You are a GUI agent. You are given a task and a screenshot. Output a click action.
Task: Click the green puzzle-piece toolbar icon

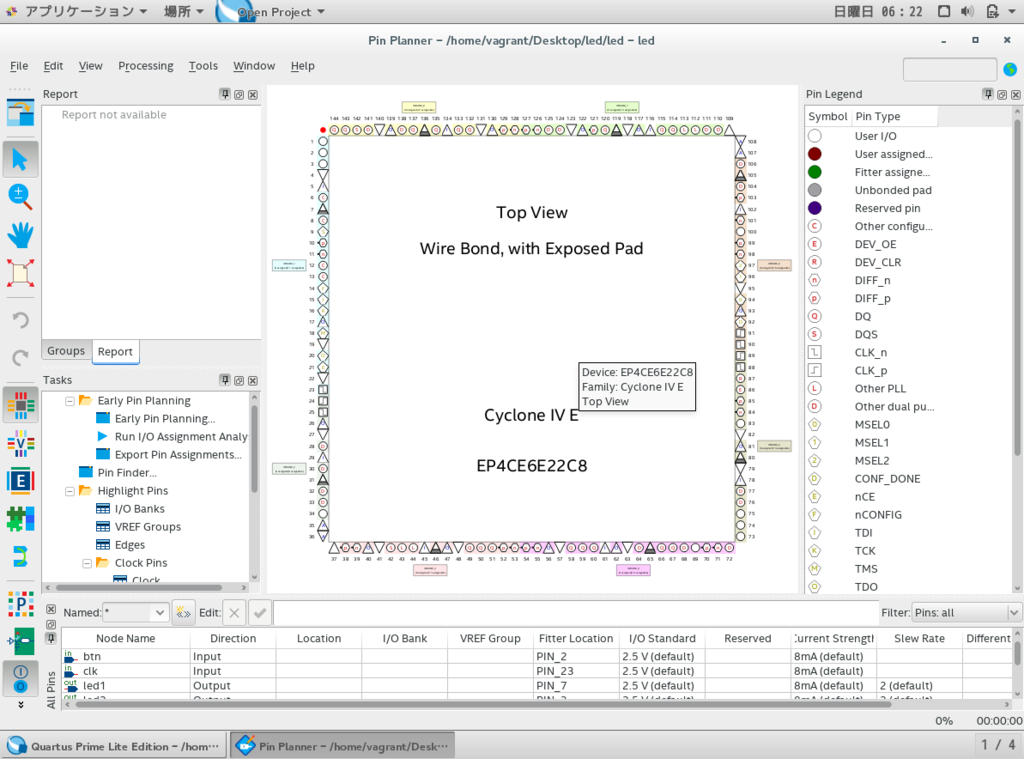click(20, 519)
